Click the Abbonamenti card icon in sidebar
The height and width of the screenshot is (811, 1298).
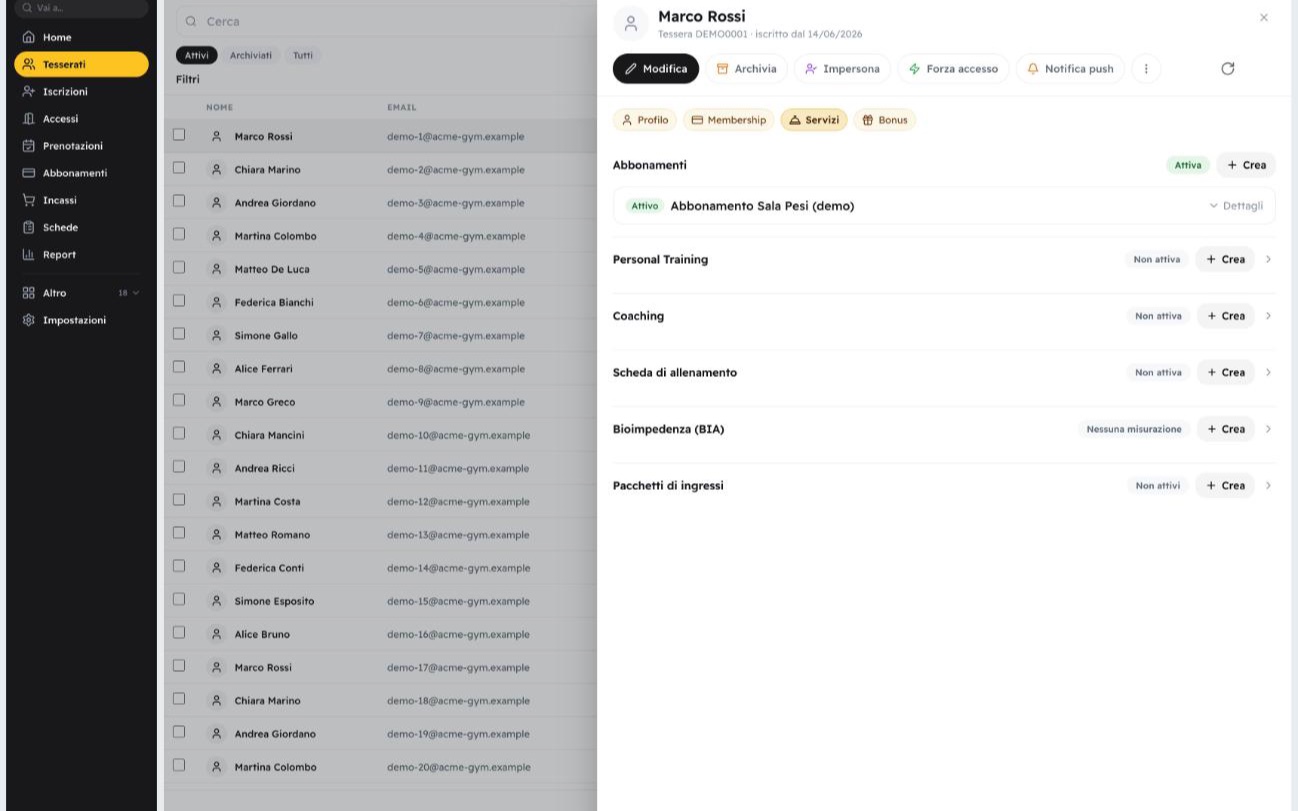(x=29, y=172)
